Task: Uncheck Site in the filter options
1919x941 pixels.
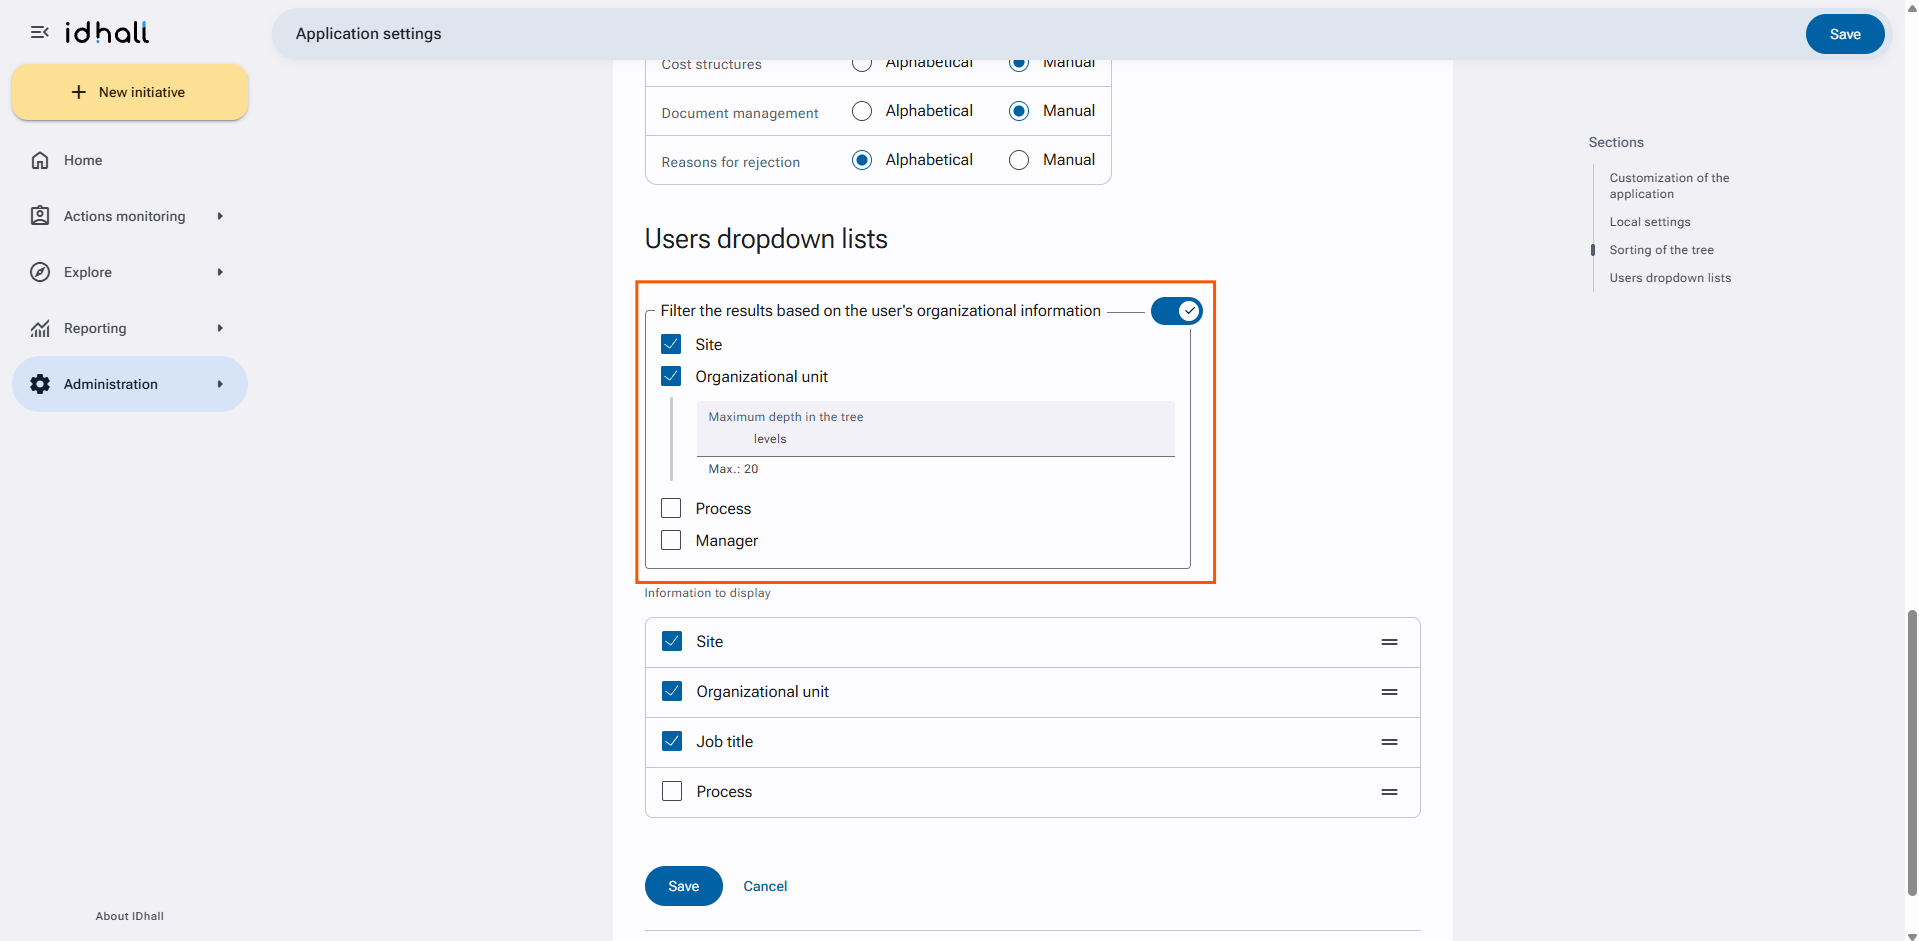Action: [x=671, y=344]
